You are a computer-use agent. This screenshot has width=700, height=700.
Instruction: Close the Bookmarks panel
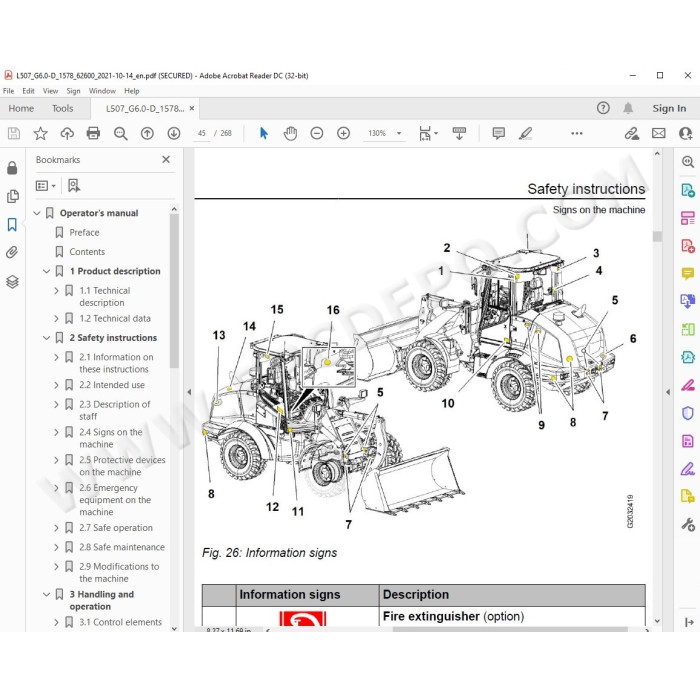pos(166,159)
